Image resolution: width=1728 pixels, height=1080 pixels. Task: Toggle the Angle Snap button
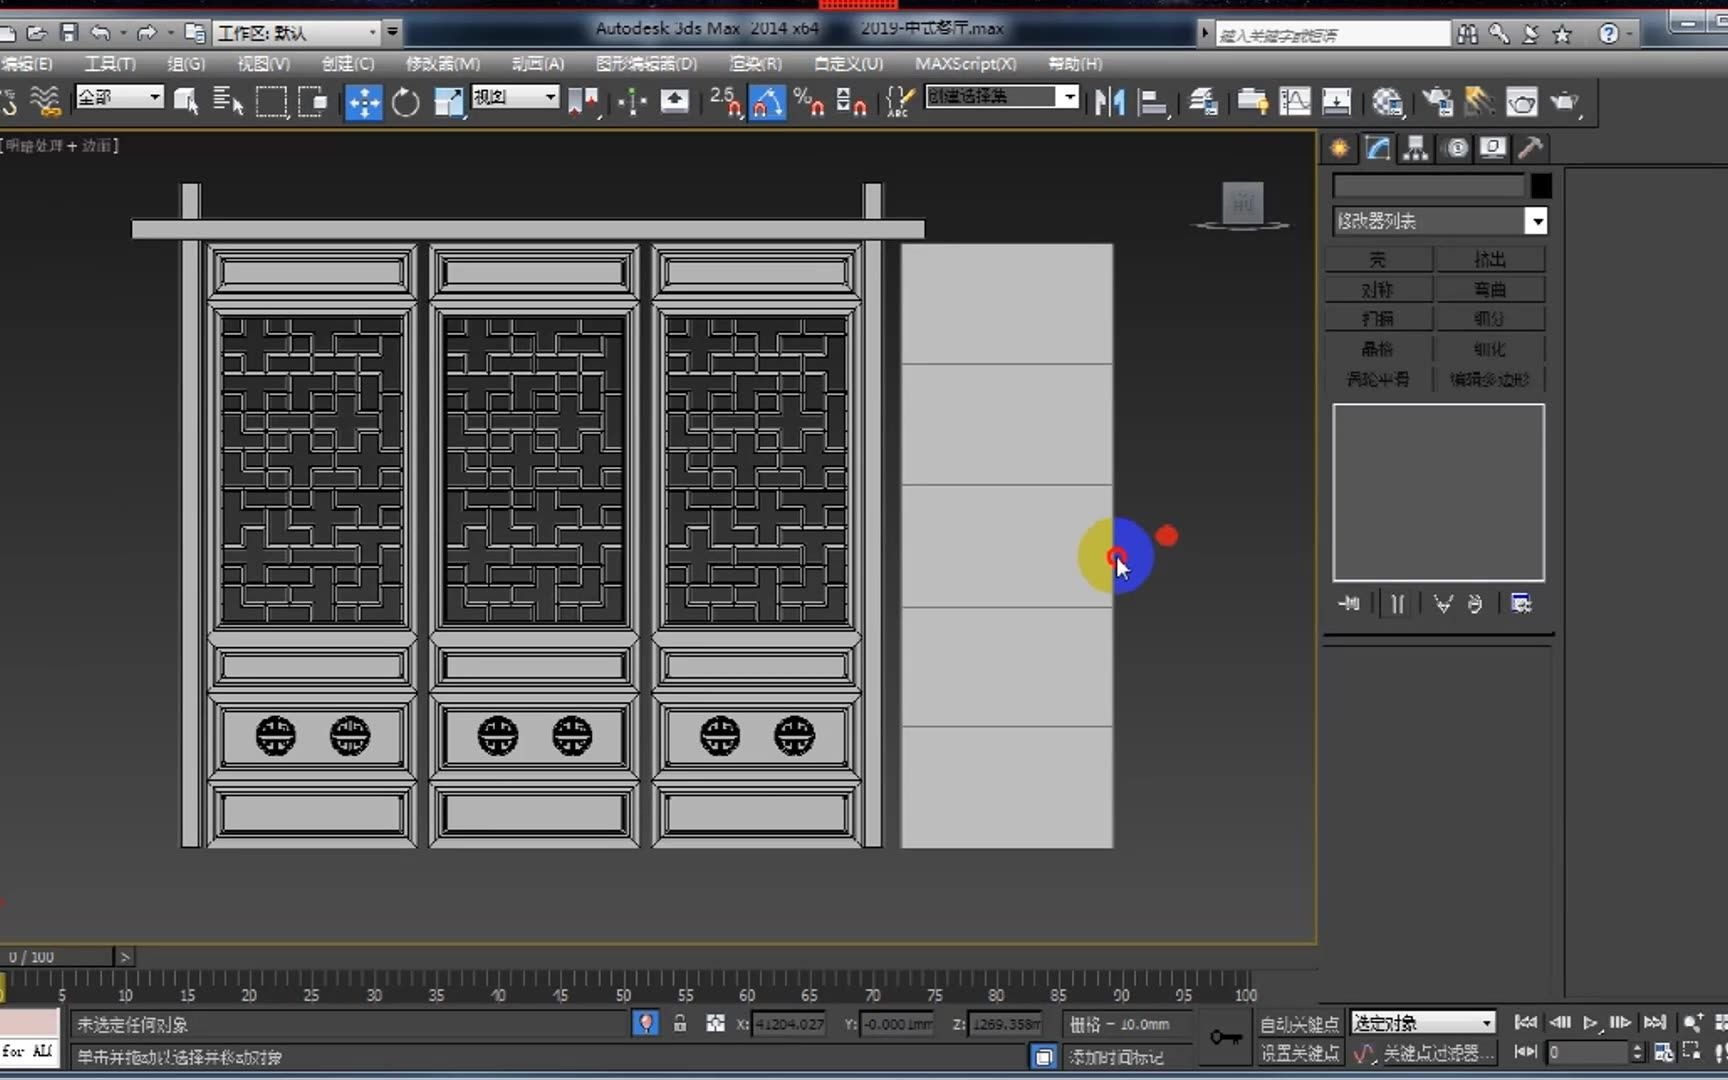[x=767, y=102]
